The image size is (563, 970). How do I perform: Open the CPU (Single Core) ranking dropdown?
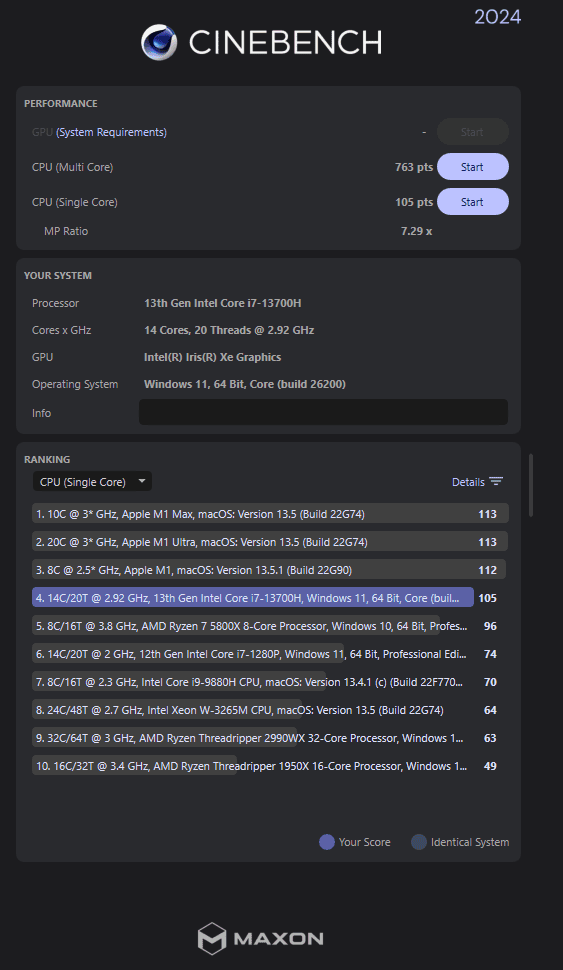92,482
